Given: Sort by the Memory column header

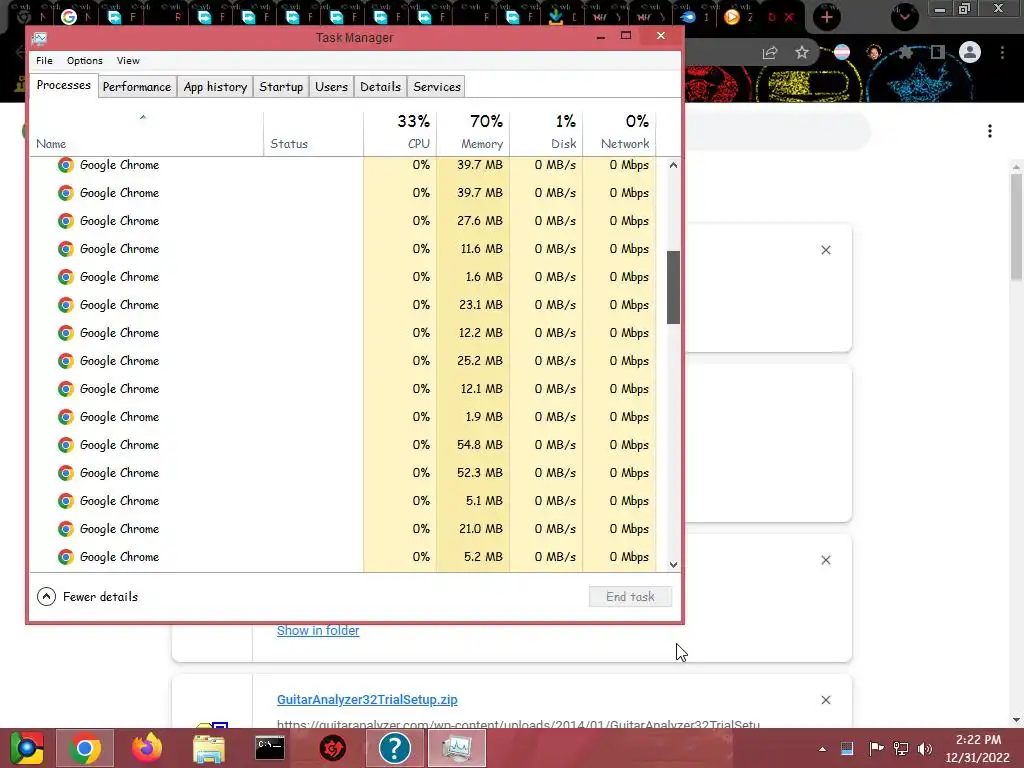Looking at the screenshot, I should (x=473, y=133).
